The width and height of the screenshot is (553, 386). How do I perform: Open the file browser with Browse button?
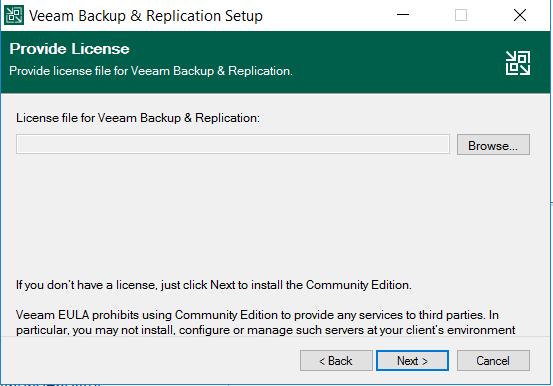click(x=493, y=144)
